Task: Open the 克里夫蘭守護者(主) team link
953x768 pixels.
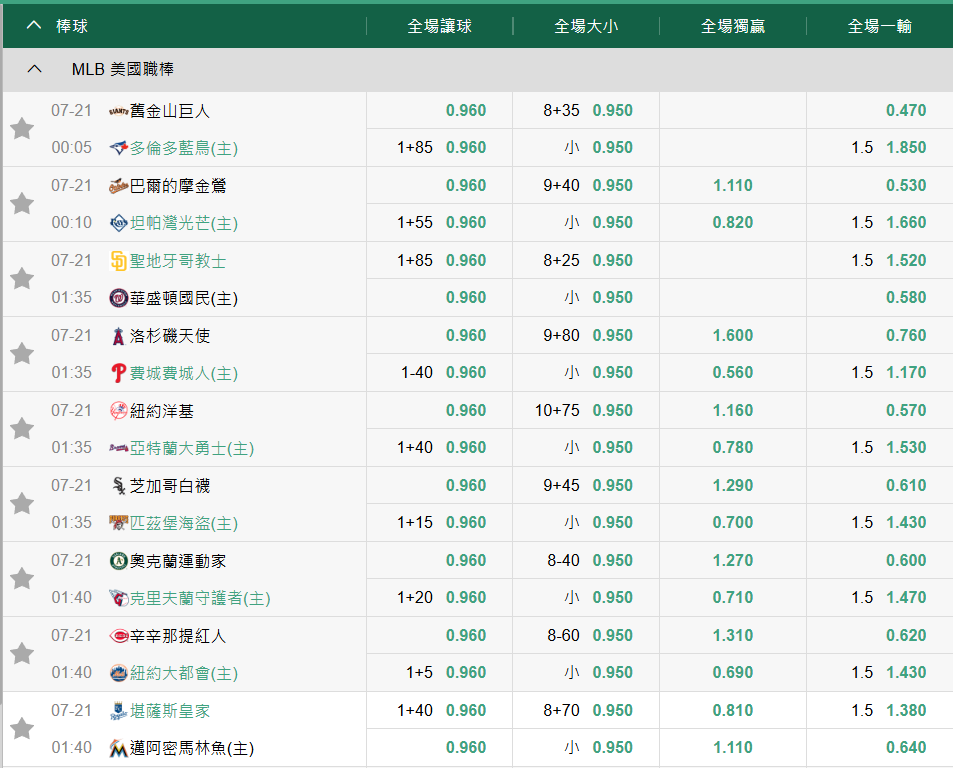Action: pos(200,598)
